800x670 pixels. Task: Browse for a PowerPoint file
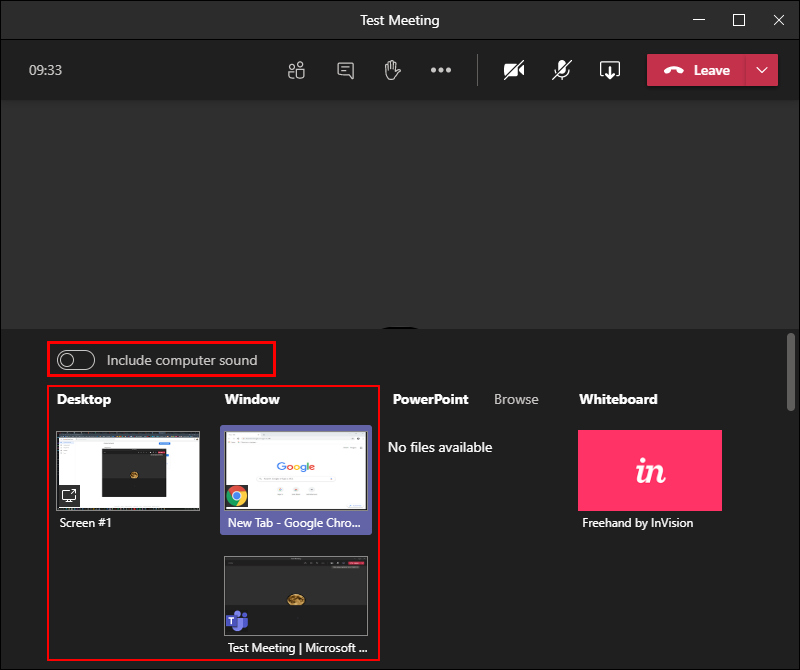[516, 399]
